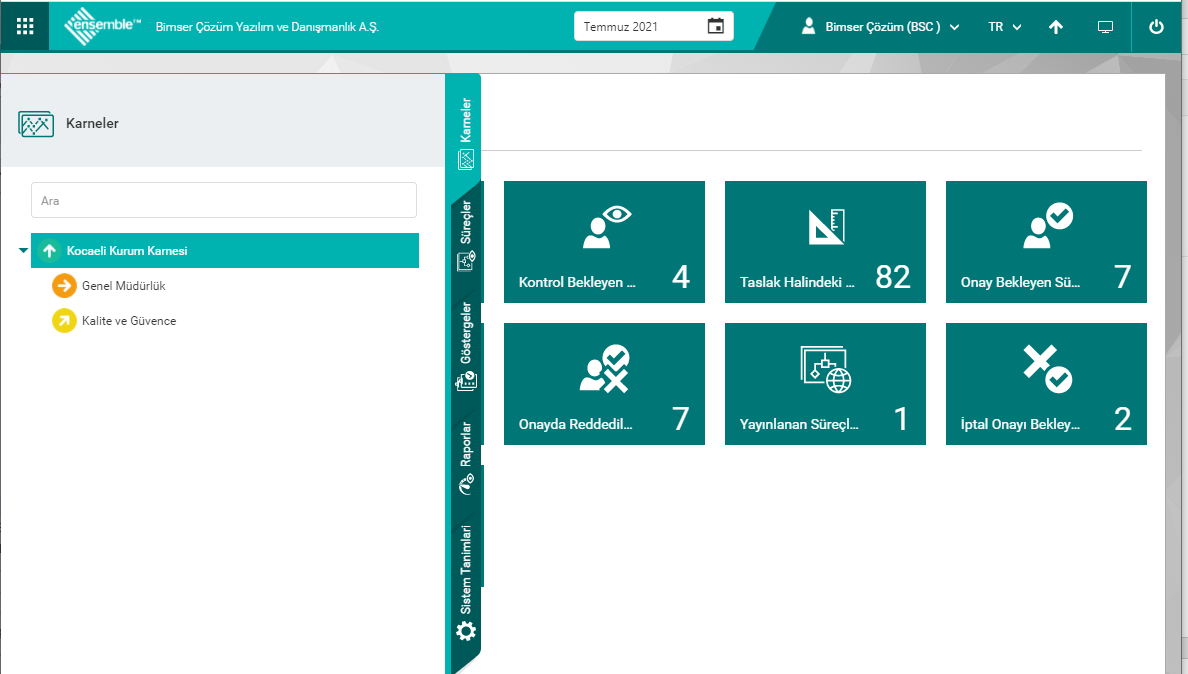Click the monitor display icon

point(1105,27)
